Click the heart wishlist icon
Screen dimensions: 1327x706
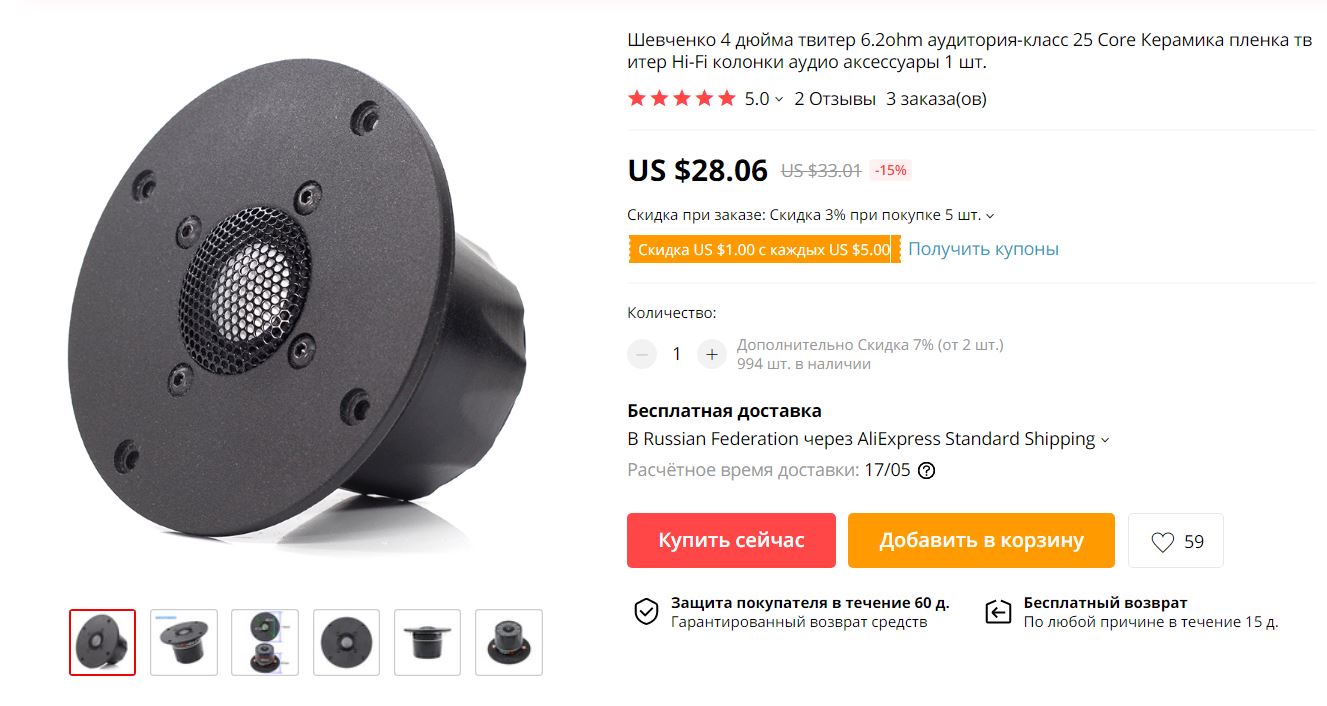click(x=1162, y=542)
